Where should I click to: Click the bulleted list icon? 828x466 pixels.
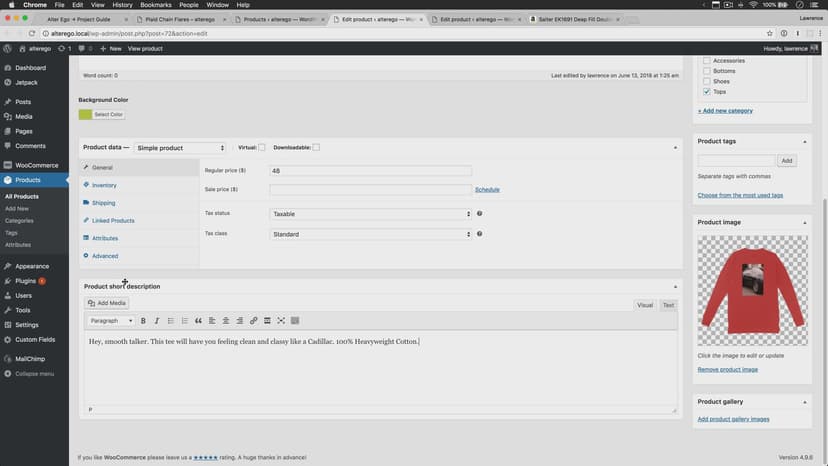[171, 321]
